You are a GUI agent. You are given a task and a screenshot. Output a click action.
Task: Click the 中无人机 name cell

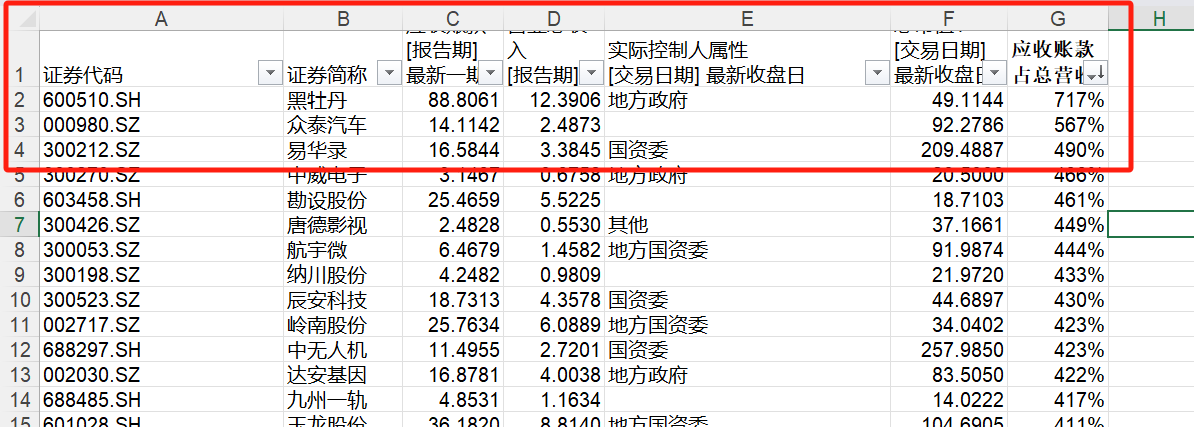tap(343, 351)
